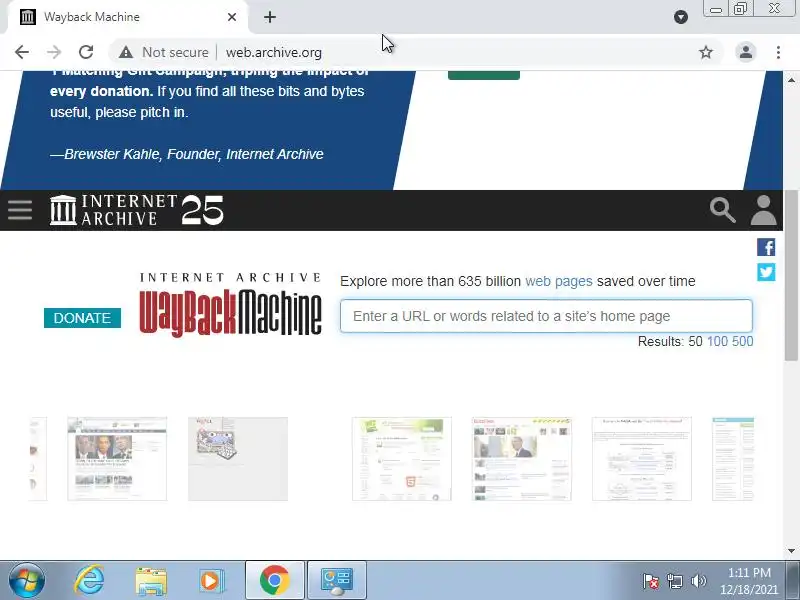Open the news thumbnail with suited man
Screen dimensions: 800x600
521,459
